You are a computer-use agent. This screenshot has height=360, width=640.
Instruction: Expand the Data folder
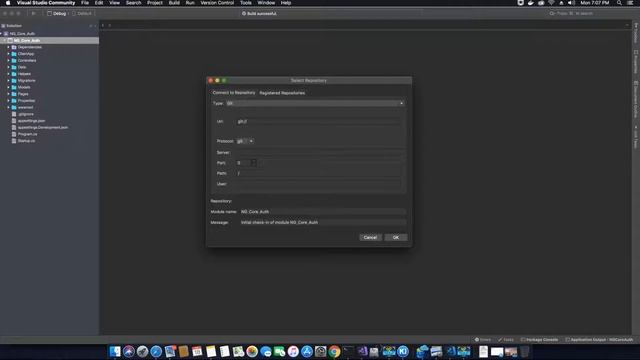(8, 67)
